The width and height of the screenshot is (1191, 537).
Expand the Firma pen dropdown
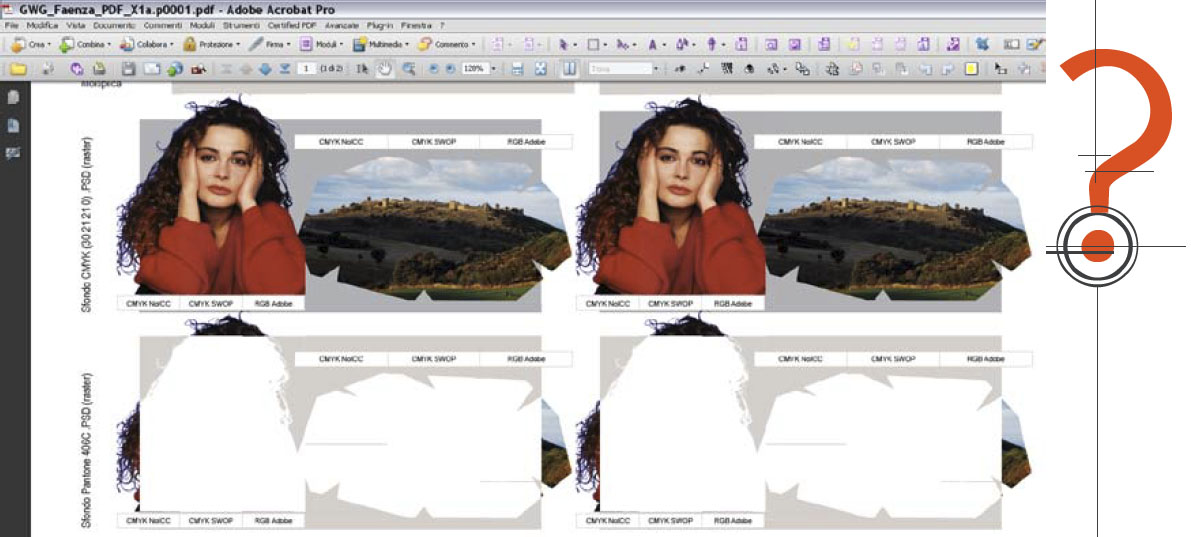[x=270, y=45]
